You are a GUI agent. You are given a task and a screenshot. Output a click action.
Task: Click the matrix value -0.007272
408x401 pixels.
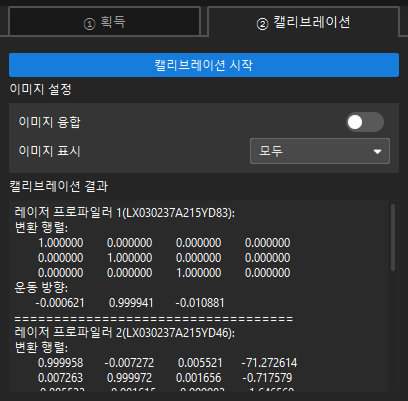(x=129, y=363)
